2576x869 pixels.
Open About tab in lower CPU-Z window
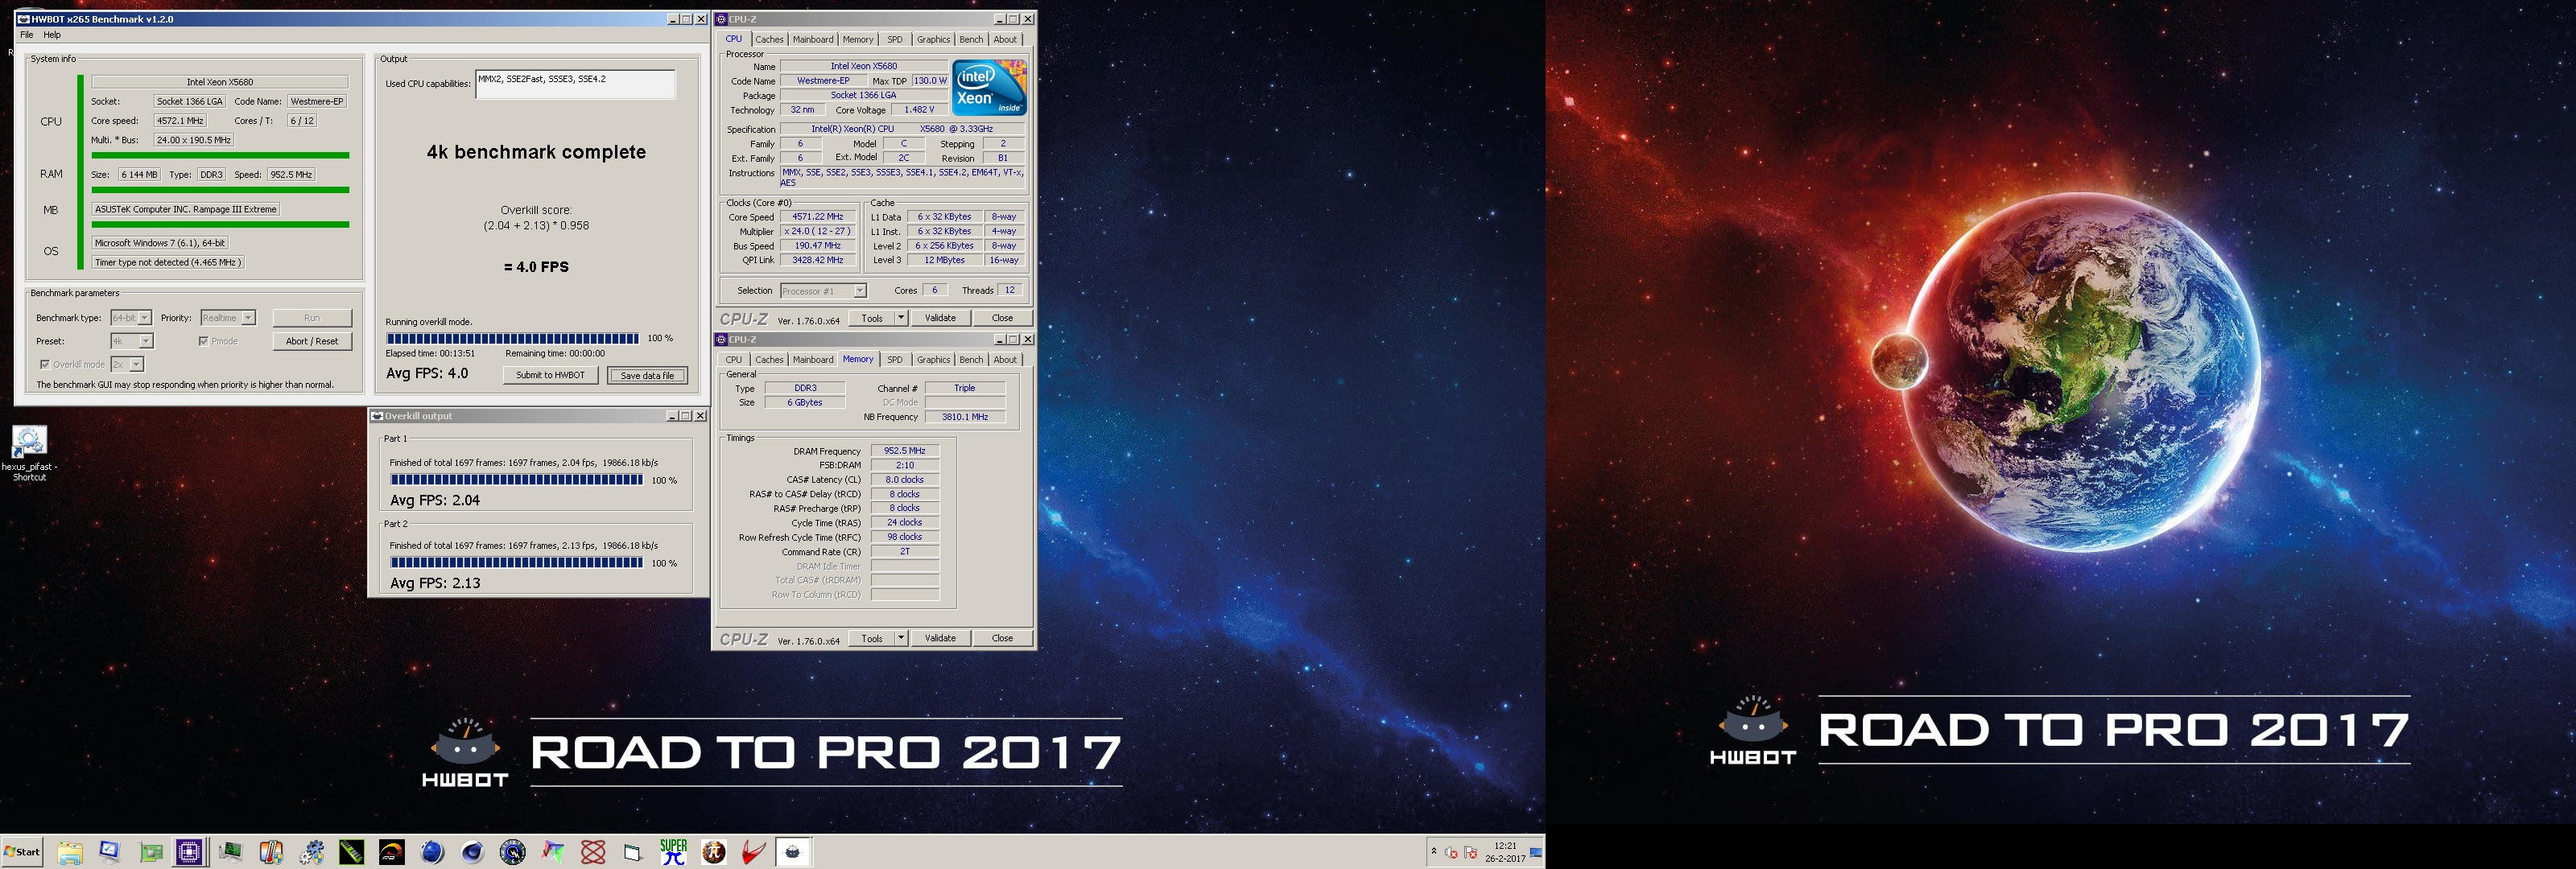point(1005,360)
